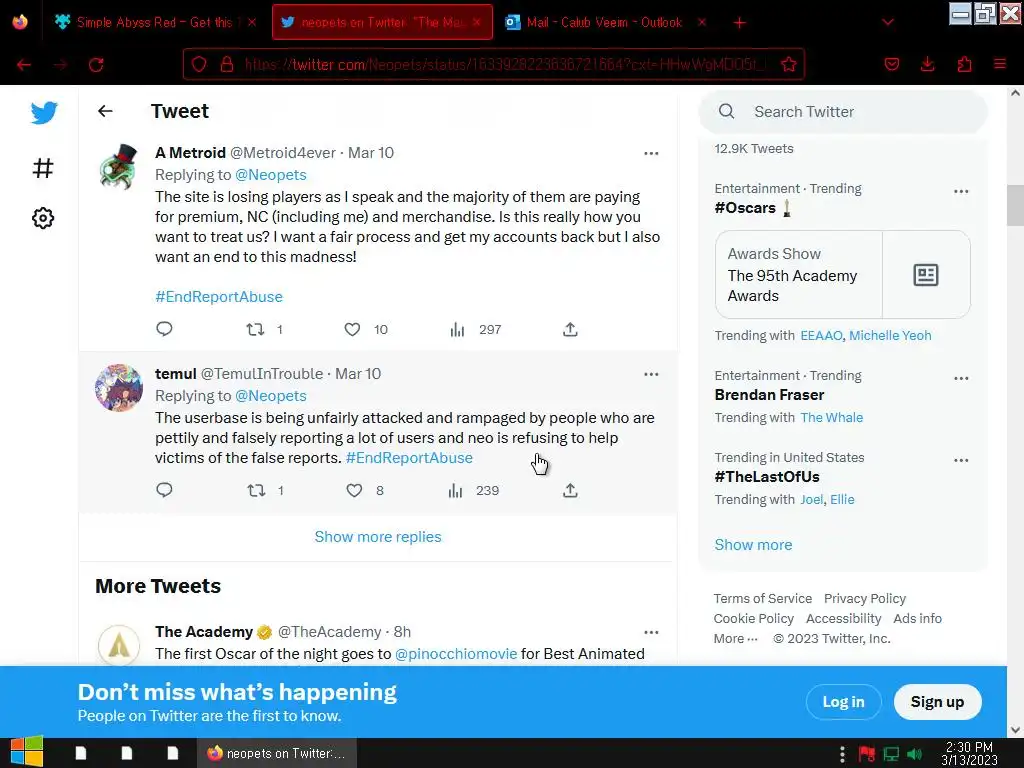View analytics of A Metroid's tweet
This screenshot has width=1024, height=768.
click(457, 329)
